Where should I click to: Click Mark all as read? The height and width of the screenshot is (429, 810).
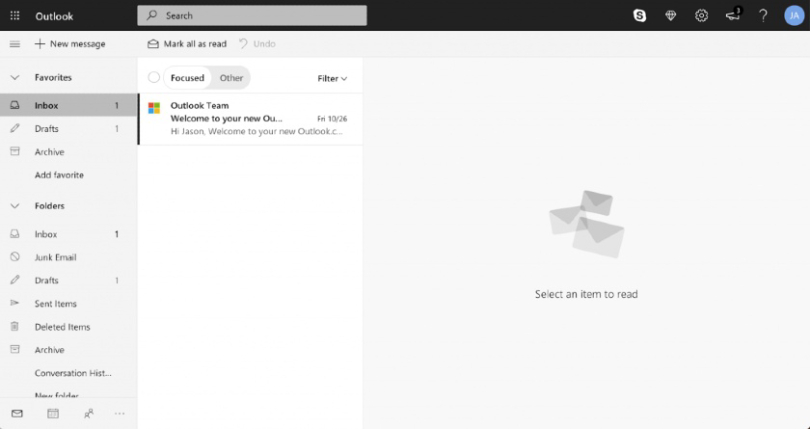[187, 44]
